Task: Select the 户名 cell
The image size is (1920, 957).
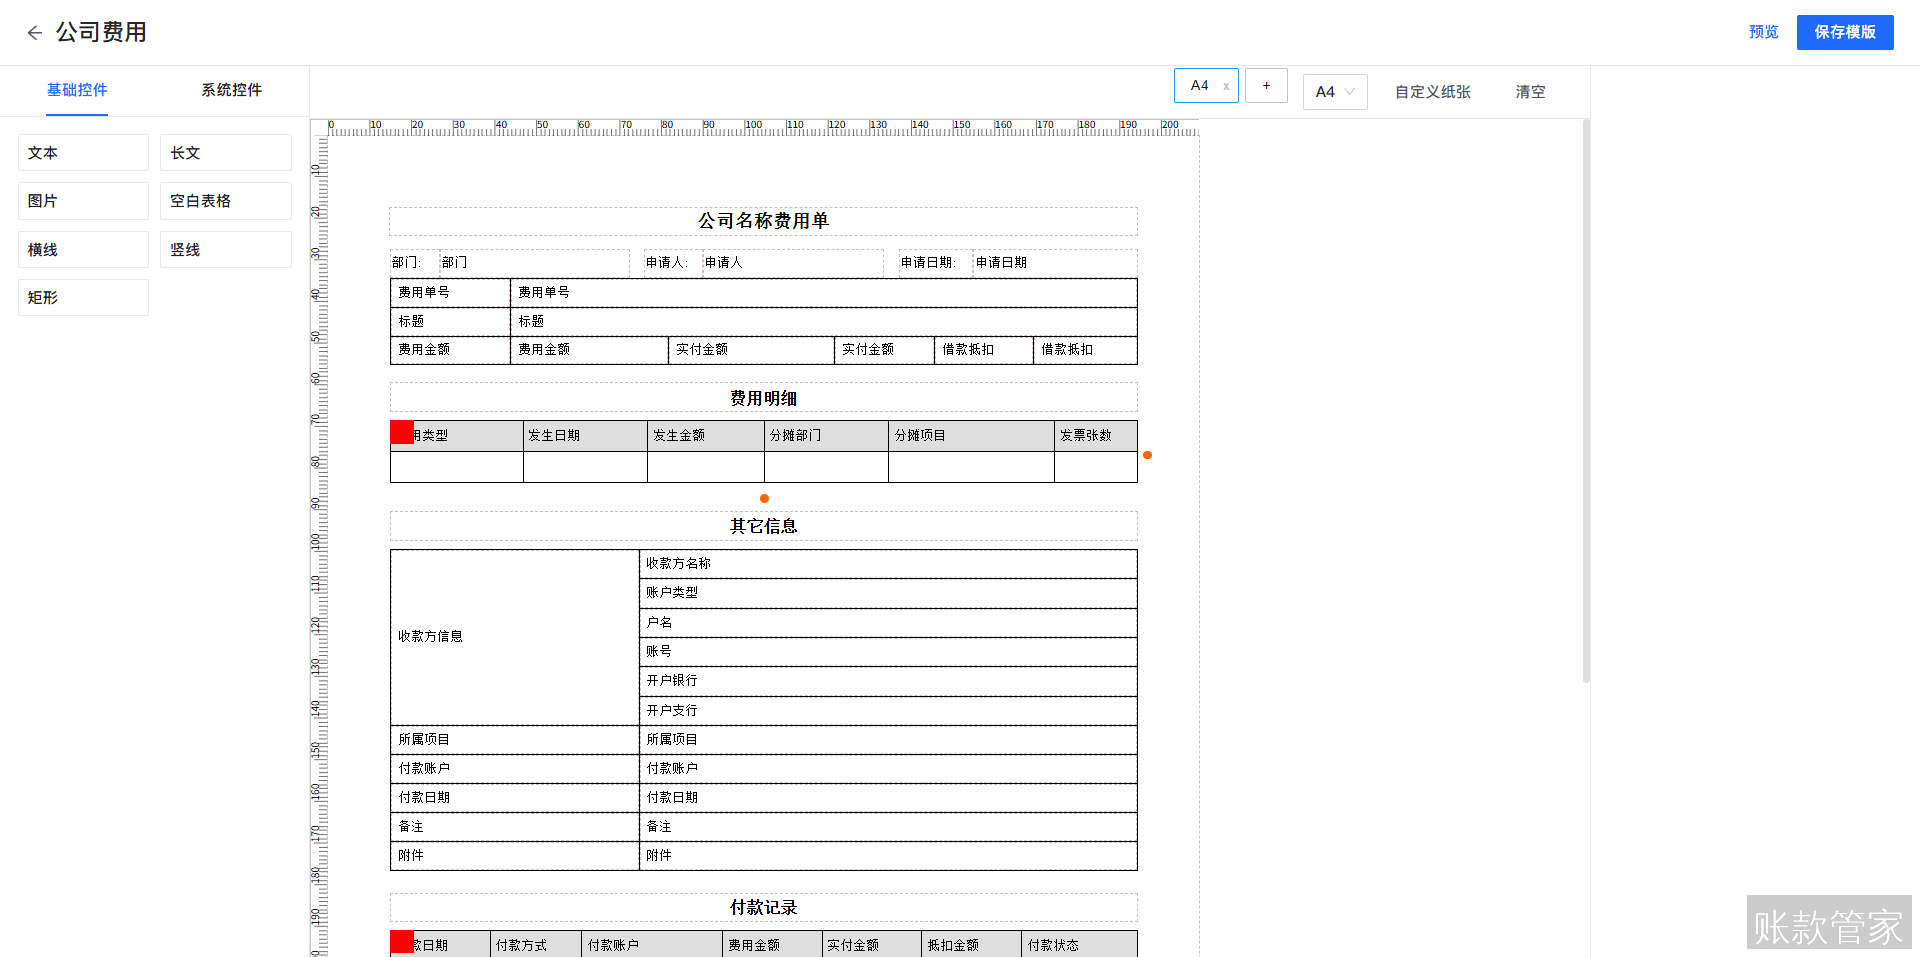Action: click(888, 623)
